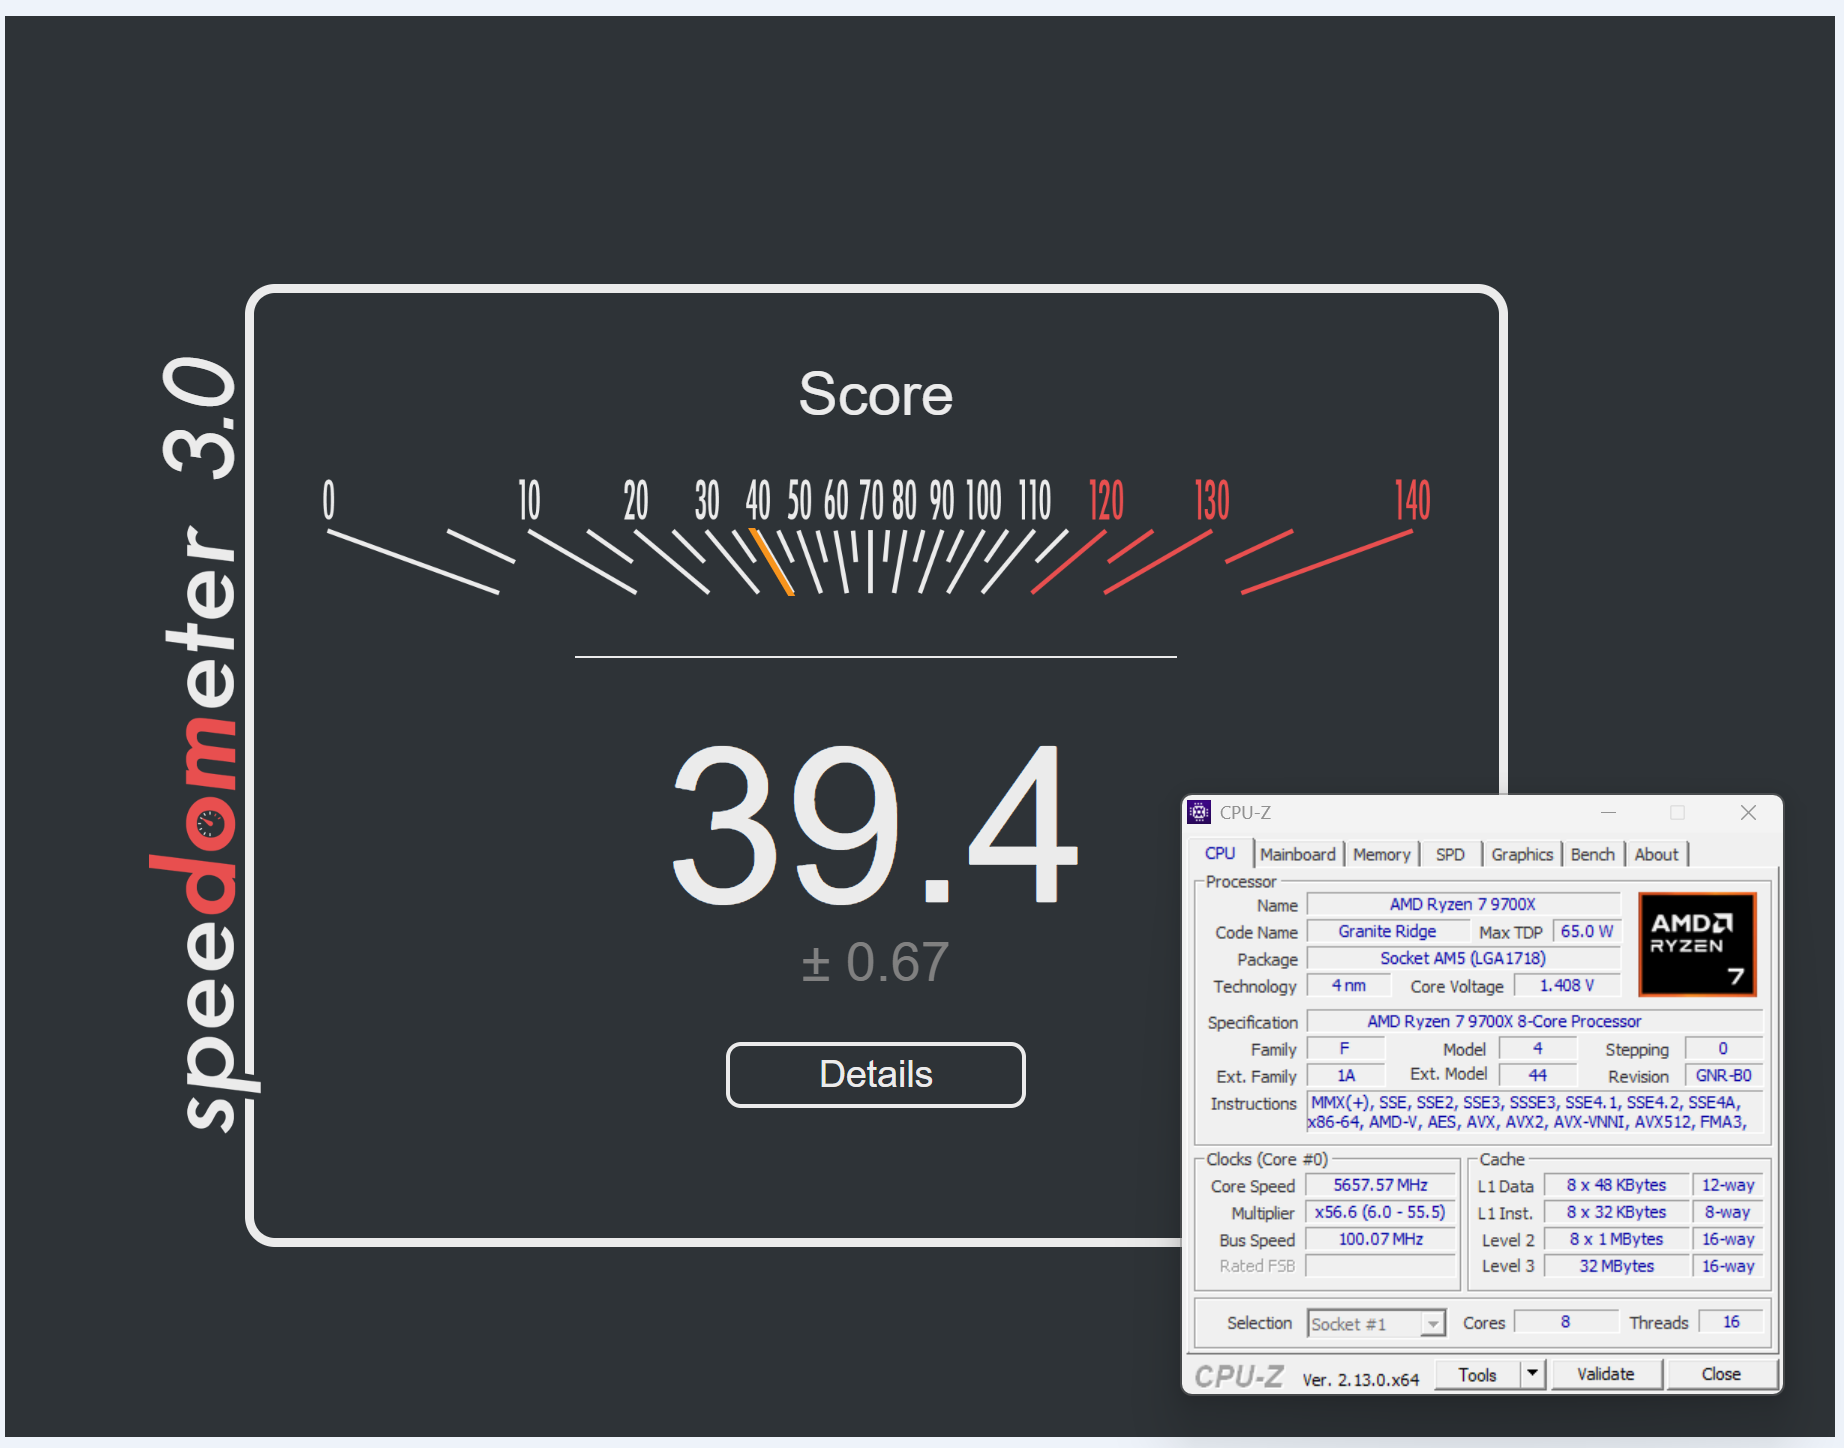Click the 39.4 score value
This screenshot has height=1448, width=1844.
coord(876,826)
